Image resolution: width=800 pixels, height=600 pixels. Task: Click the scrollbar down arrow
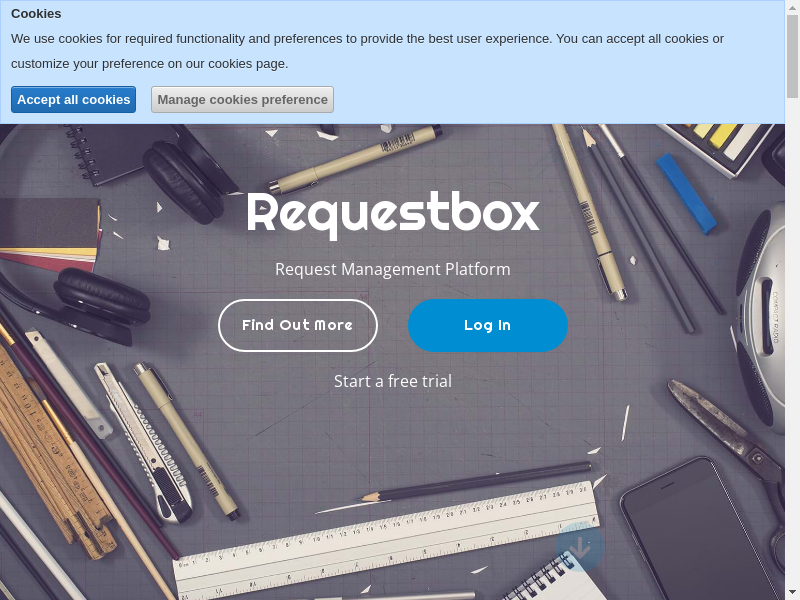click(792, 592)
